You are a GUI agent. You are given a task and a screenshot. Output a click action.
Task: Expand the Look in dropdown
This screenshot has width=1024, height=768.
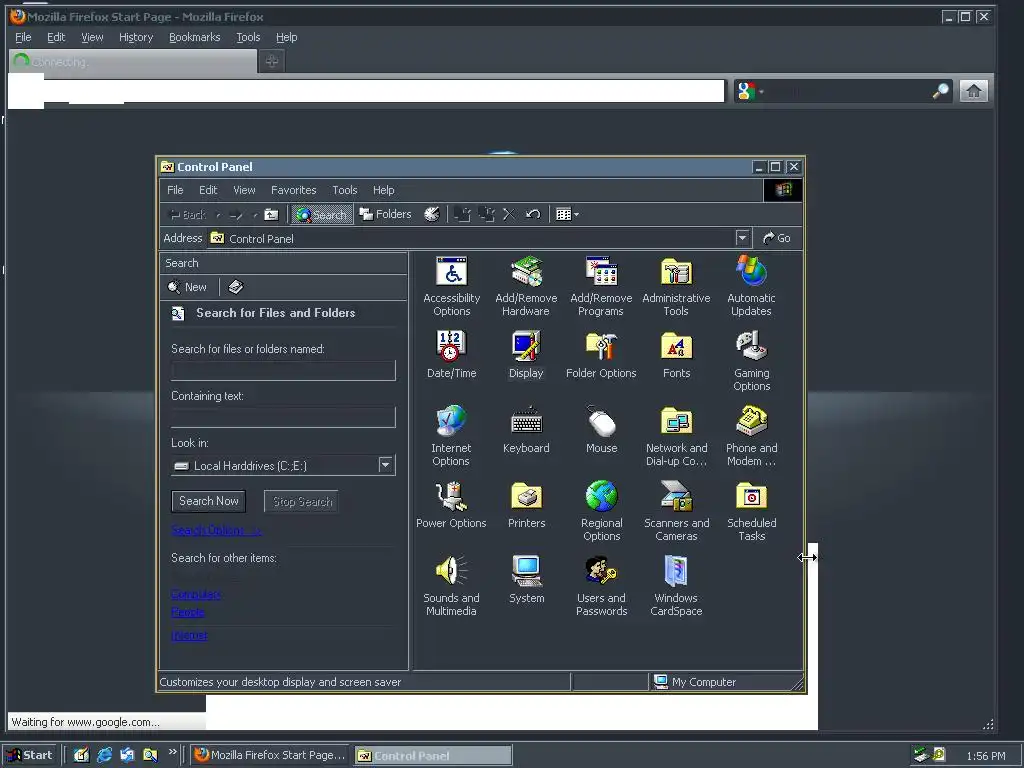pyautogui.click(x=385, y=465)
